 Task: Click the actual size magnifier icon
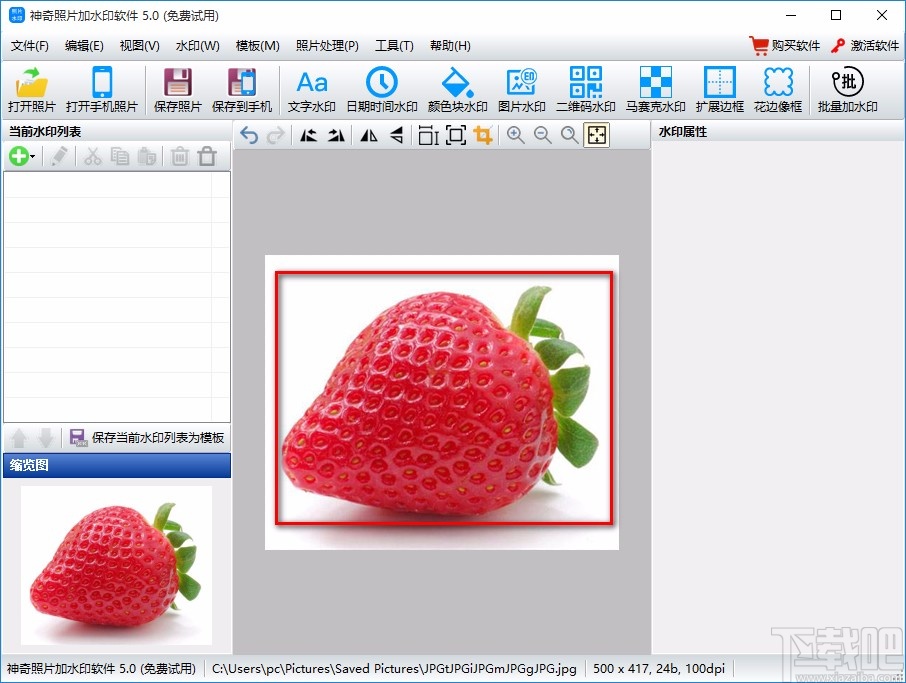pyautogui.click(x=570, y=136)
